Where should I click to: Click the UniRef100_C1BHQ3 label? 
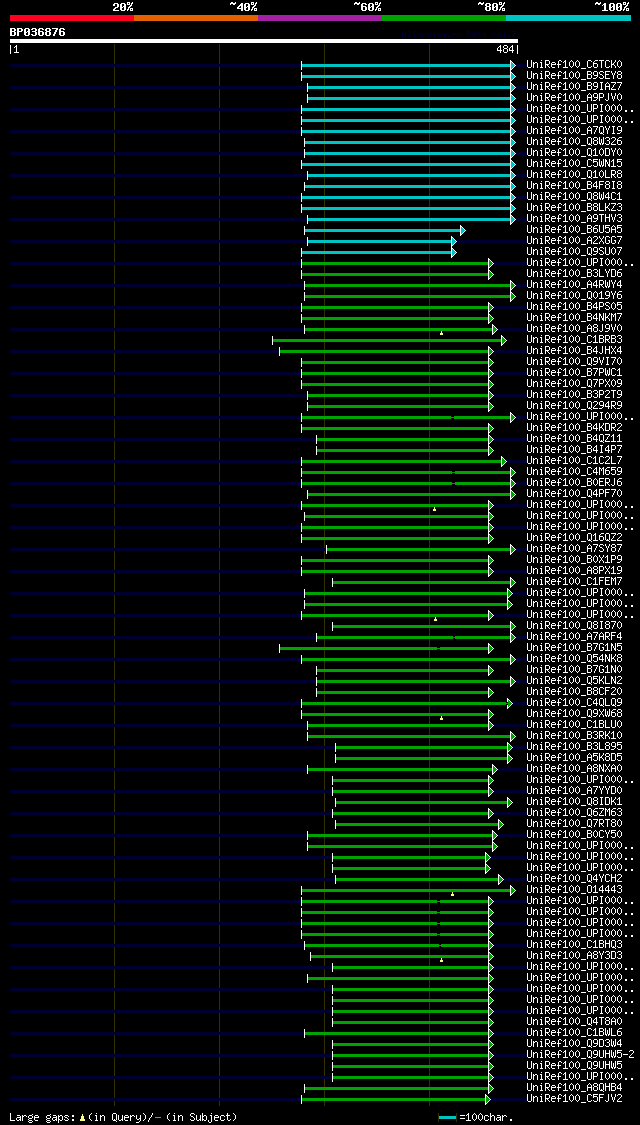[574, 945]
